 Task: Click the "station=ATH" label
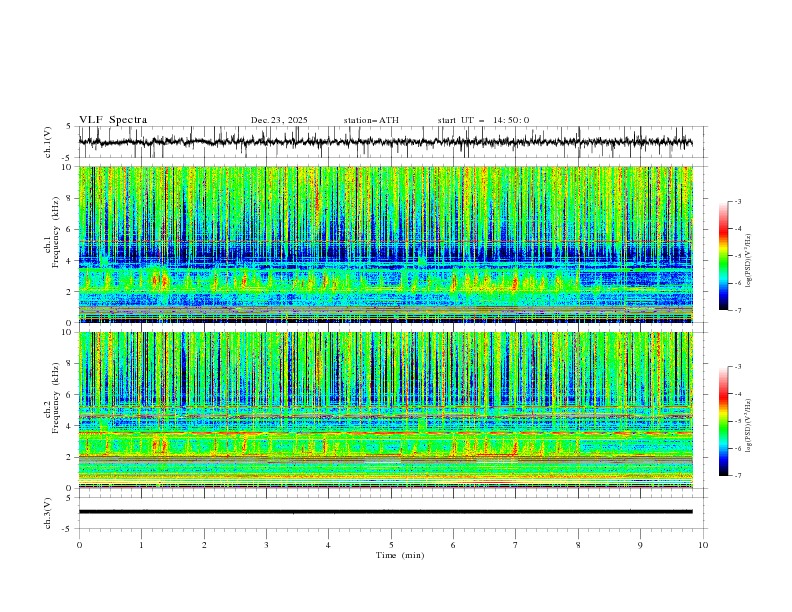(370, 120)
